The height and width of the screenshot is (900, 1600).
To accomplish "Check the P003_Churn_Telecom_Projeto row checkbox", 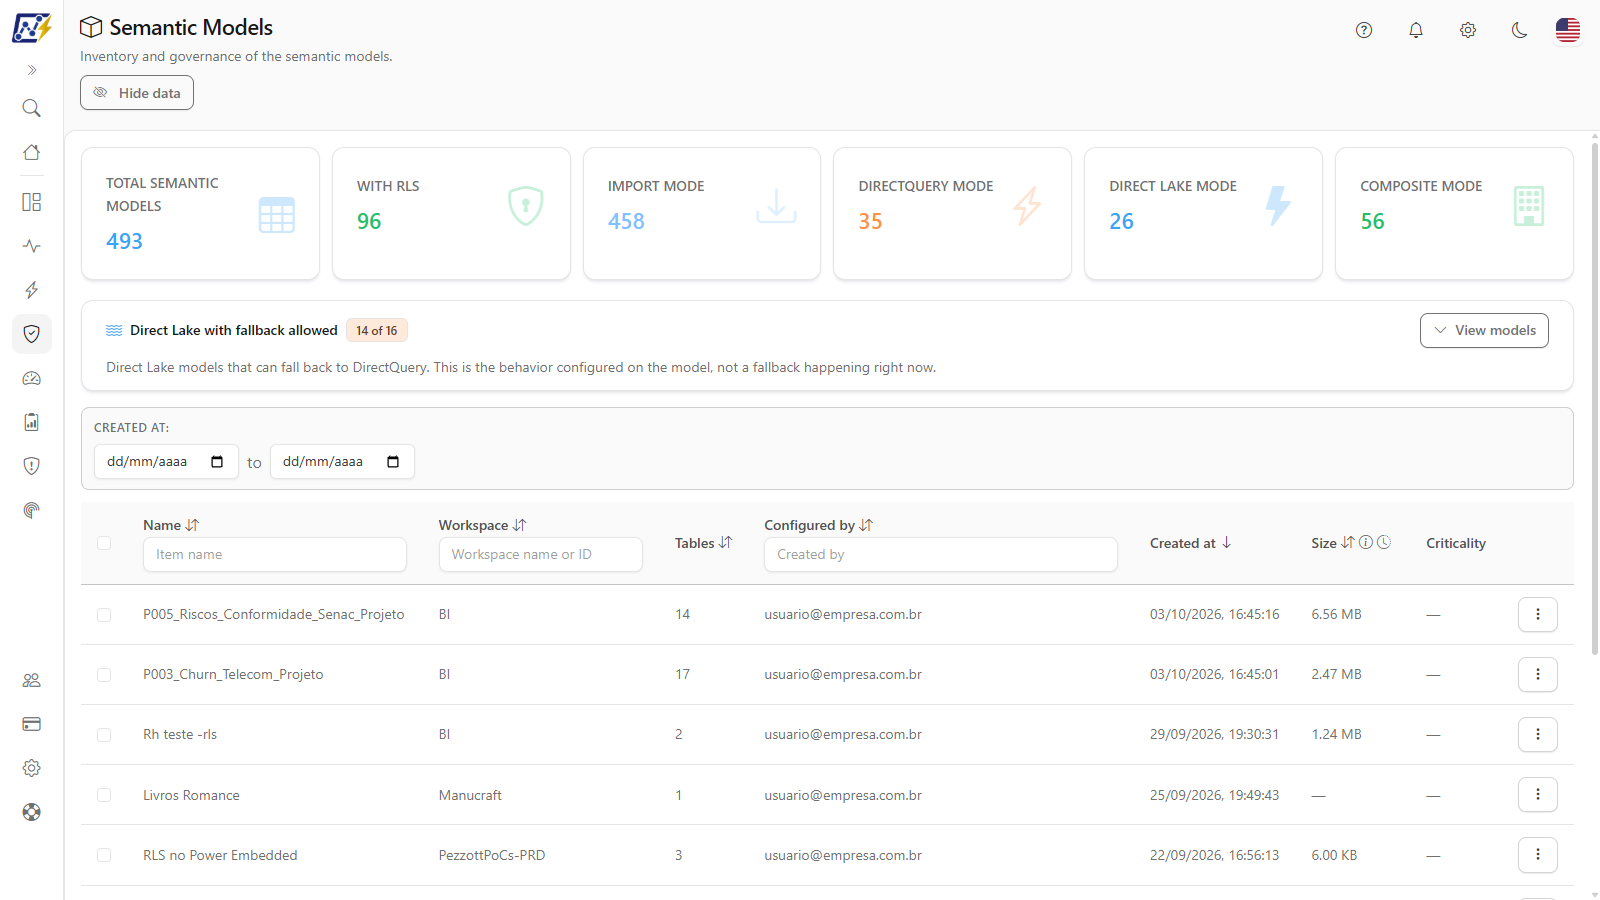I will pos(104,675).
